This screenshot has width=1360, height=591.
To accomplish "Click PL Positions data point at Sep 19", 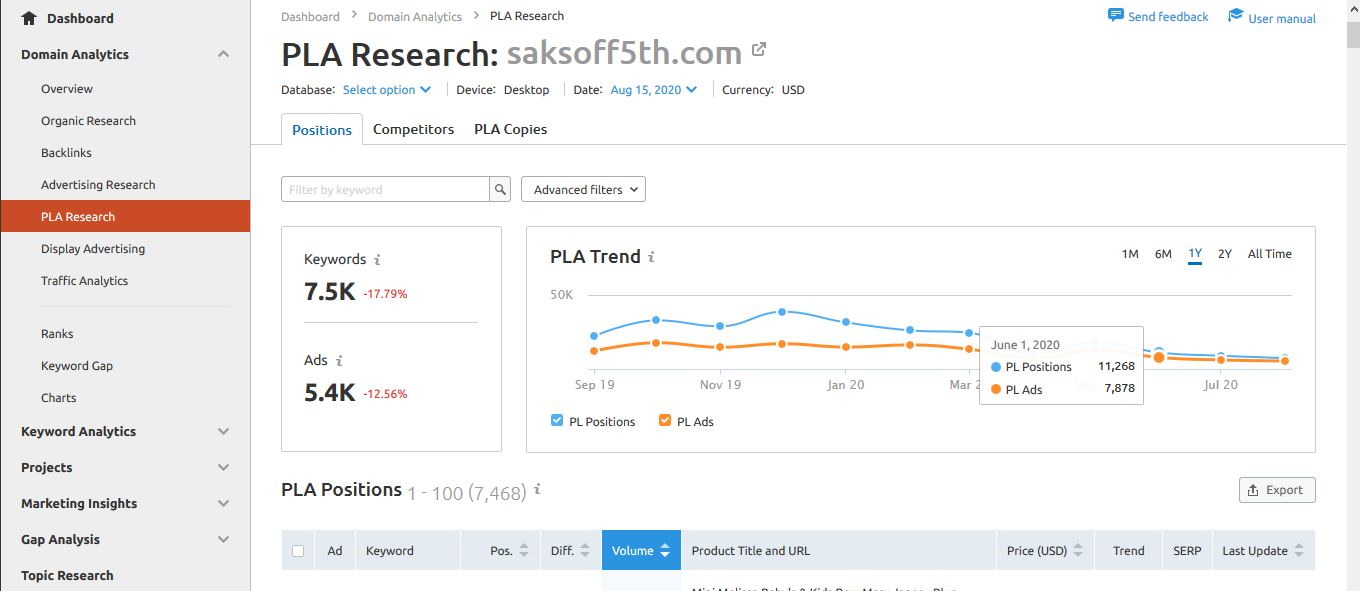I will point(594,336).
